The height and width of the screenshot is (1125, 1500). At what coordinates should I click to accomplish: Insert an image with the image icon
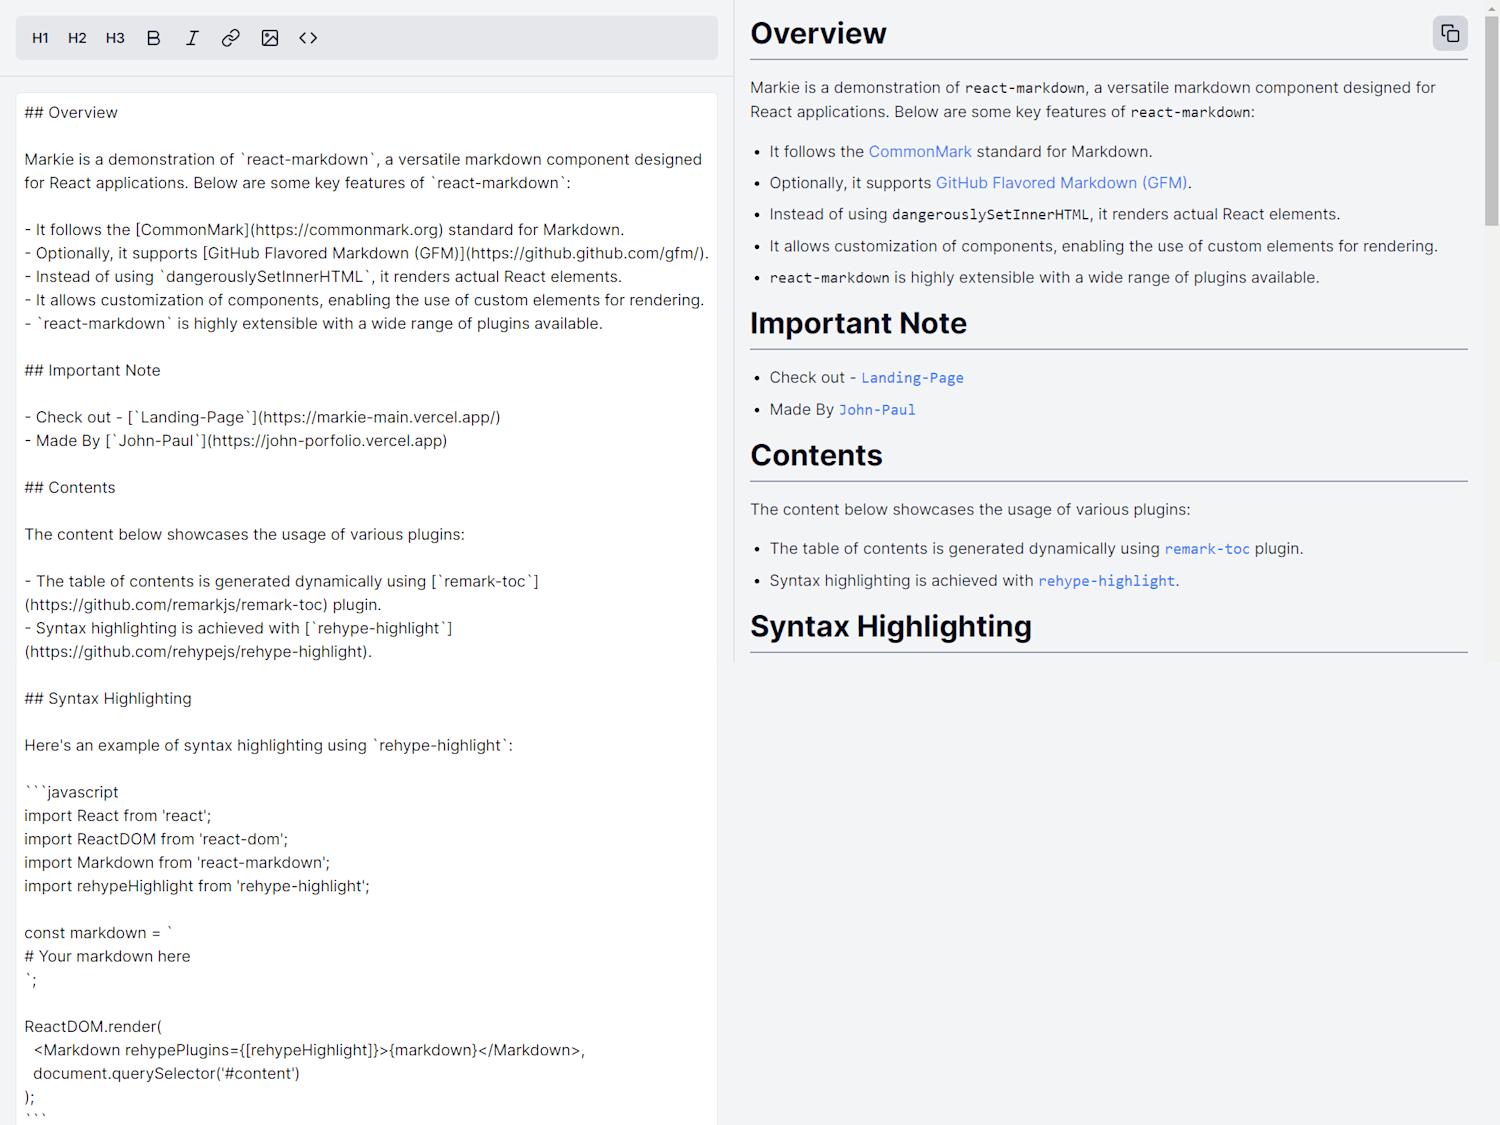coord(269,38)
